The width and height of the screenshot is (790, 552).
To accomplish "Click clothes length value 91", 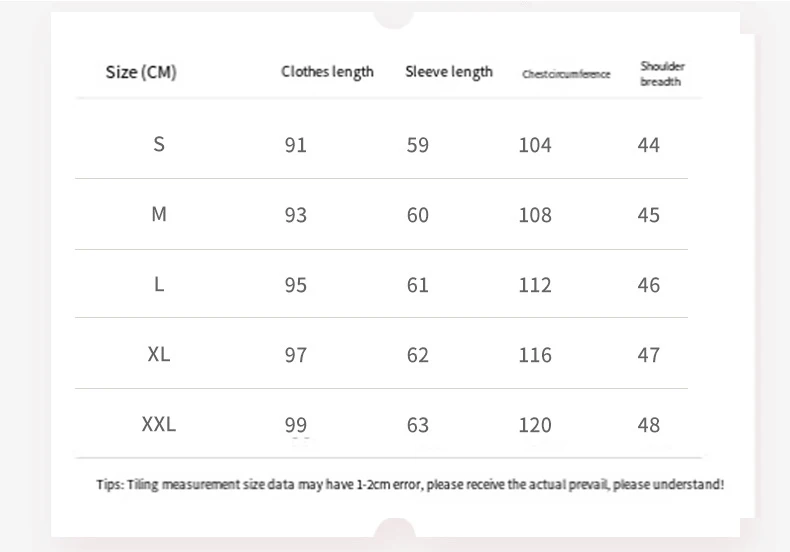I will point(296,145).
